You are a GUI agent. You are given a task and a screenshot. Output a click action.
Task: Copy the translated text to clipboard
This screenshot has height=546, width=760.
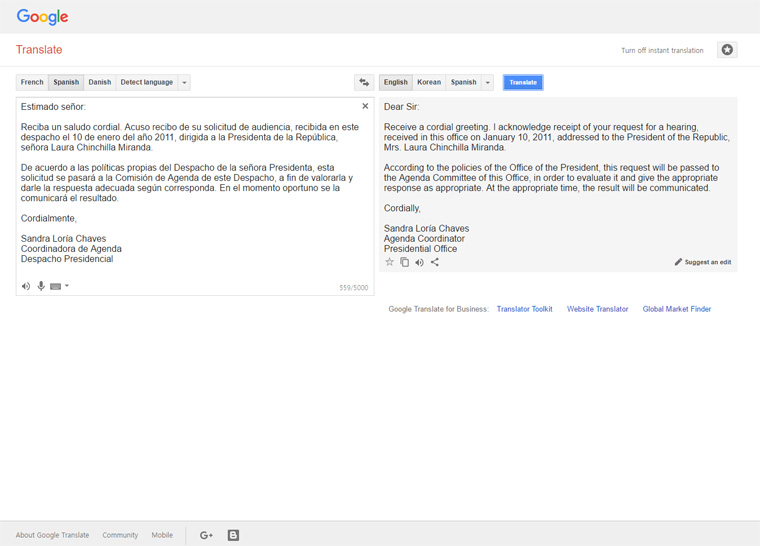(404, 262)
